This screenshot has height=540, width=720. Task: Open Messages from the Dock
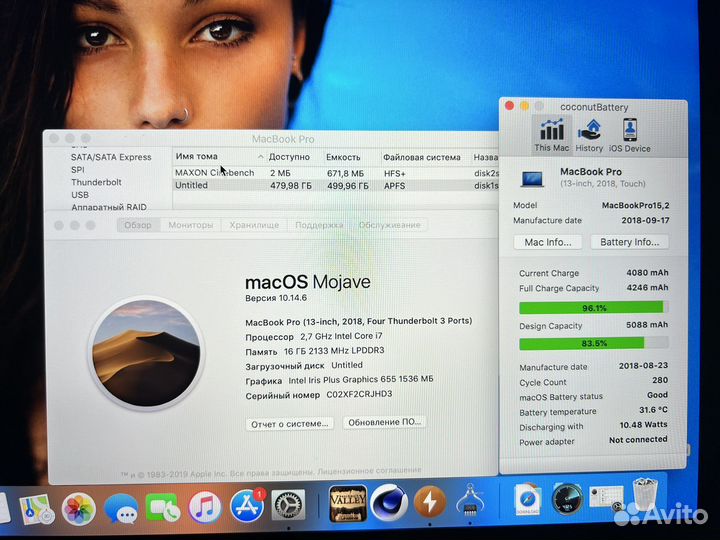121,508
